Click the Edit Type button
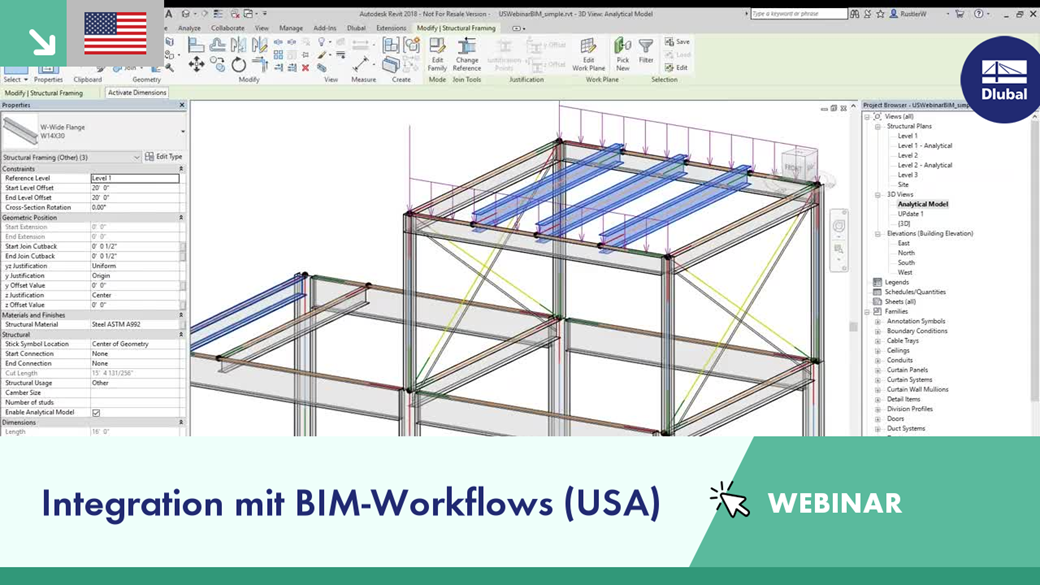Screen dimensions: 1040x585 pyautogui.click(x=164, y=157)
